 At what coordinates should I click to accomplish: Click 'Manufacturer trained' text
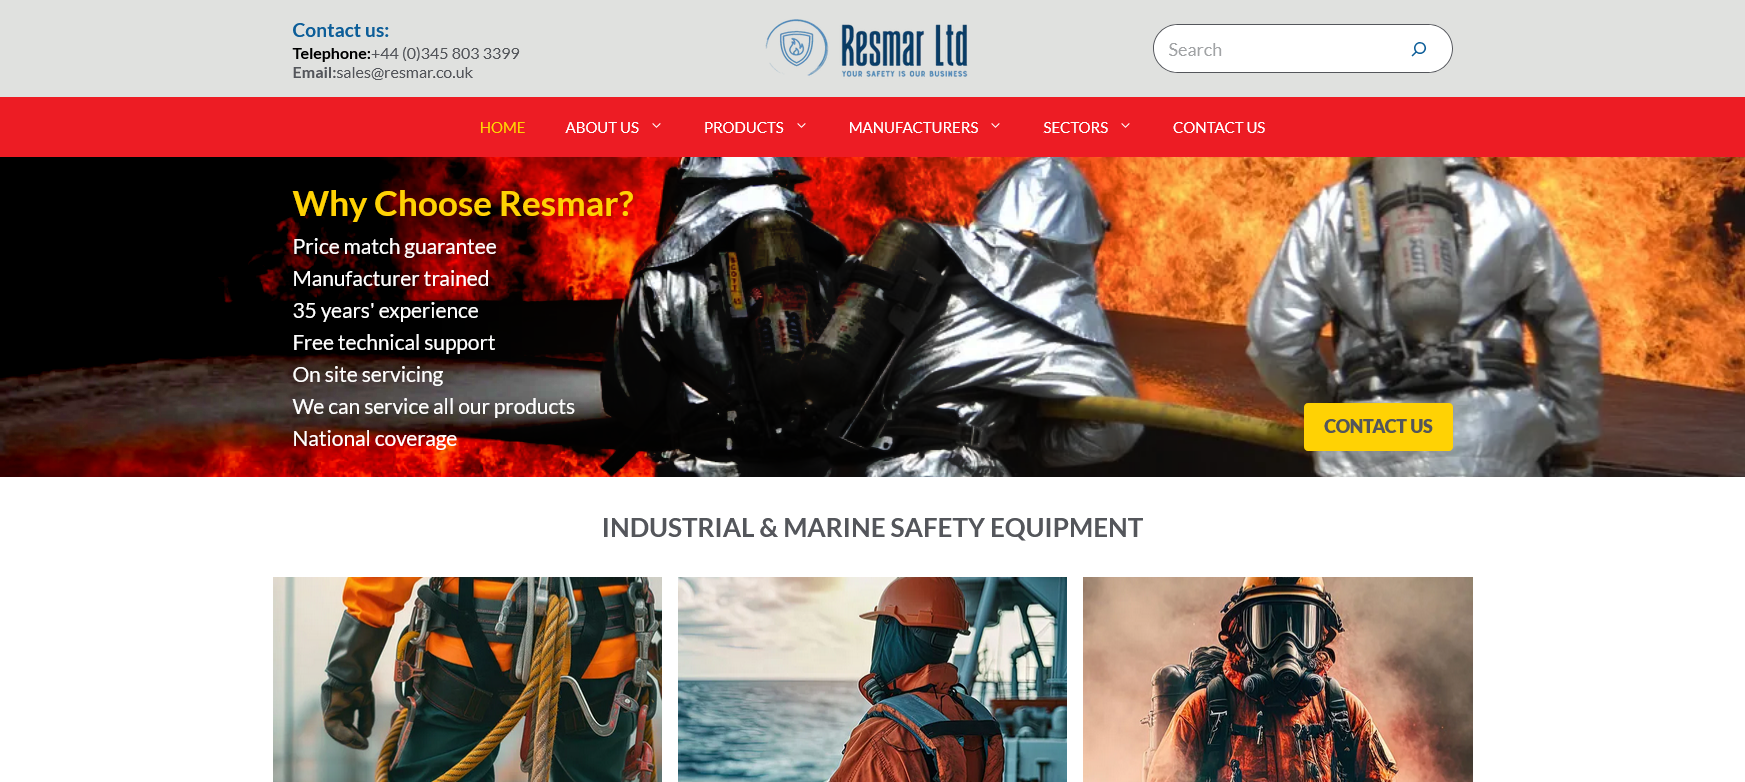click(x=390, y=279)
